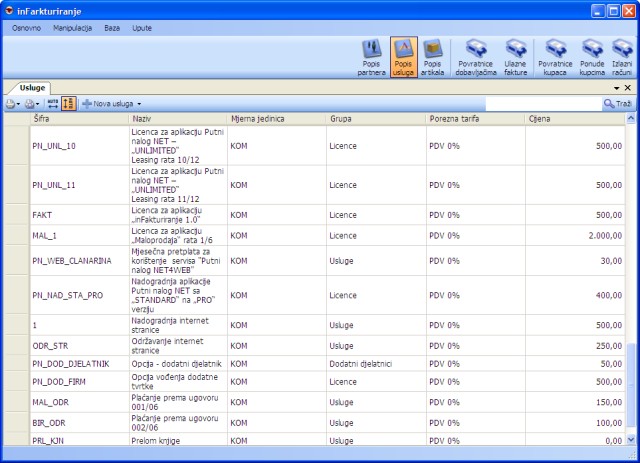This screenshot has width=640, height=463.
Task: Click the scrollbar down arrow
Action: pos(631,440)
